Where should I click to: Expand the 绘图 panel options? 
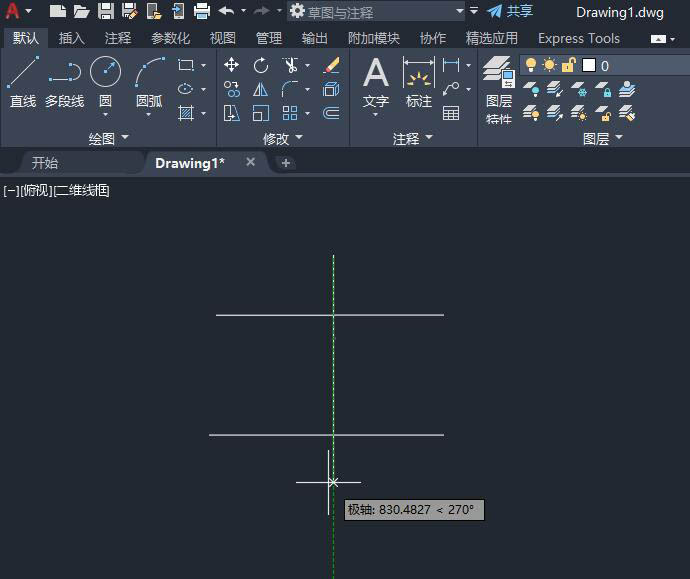click(108, 138)
